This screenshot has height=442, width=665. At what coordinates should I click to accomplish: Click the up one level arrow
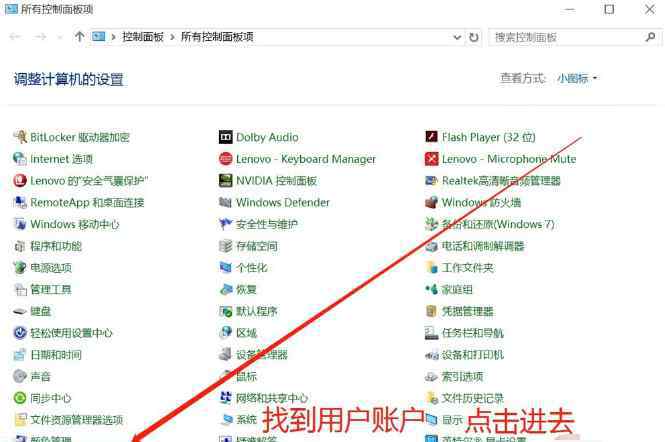79,37
